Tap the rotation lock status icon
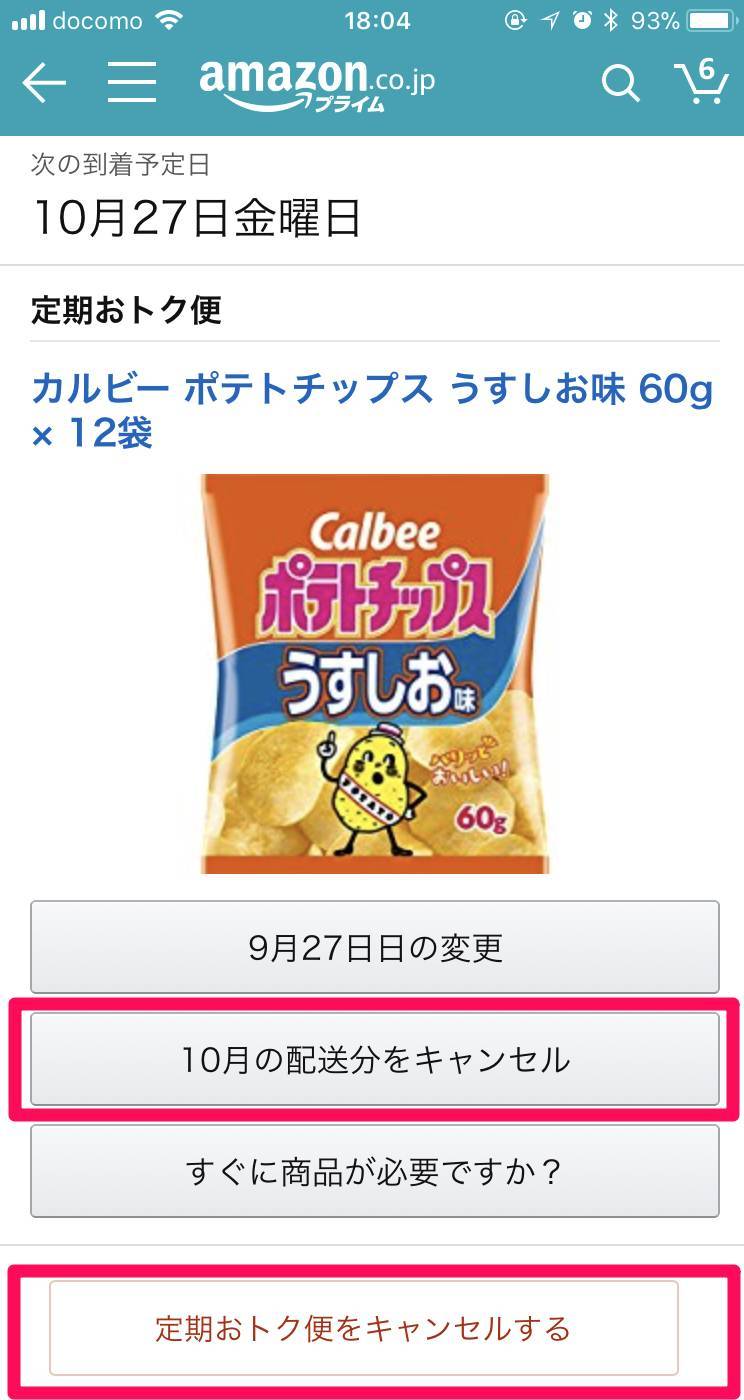This screenshot has width=744, height=1400. 515,21
